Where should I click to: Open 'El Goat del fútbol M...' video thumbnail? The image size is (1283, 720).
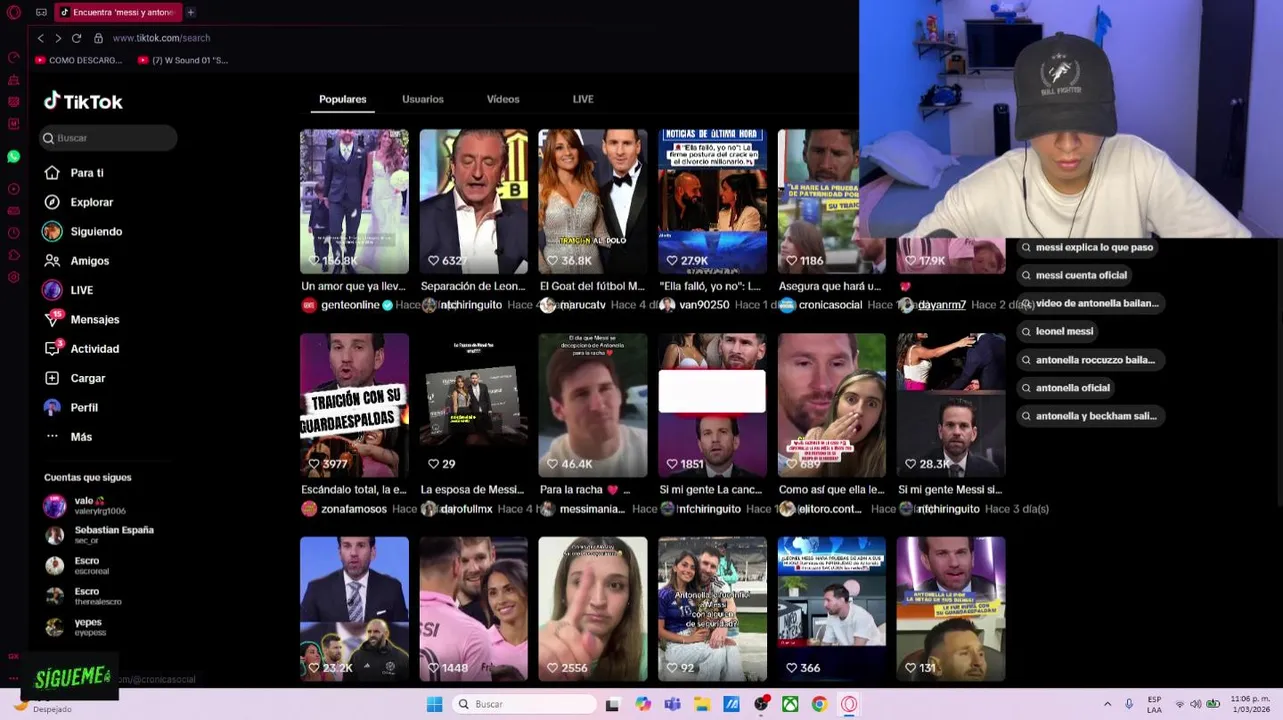click(x=592, y=201)
